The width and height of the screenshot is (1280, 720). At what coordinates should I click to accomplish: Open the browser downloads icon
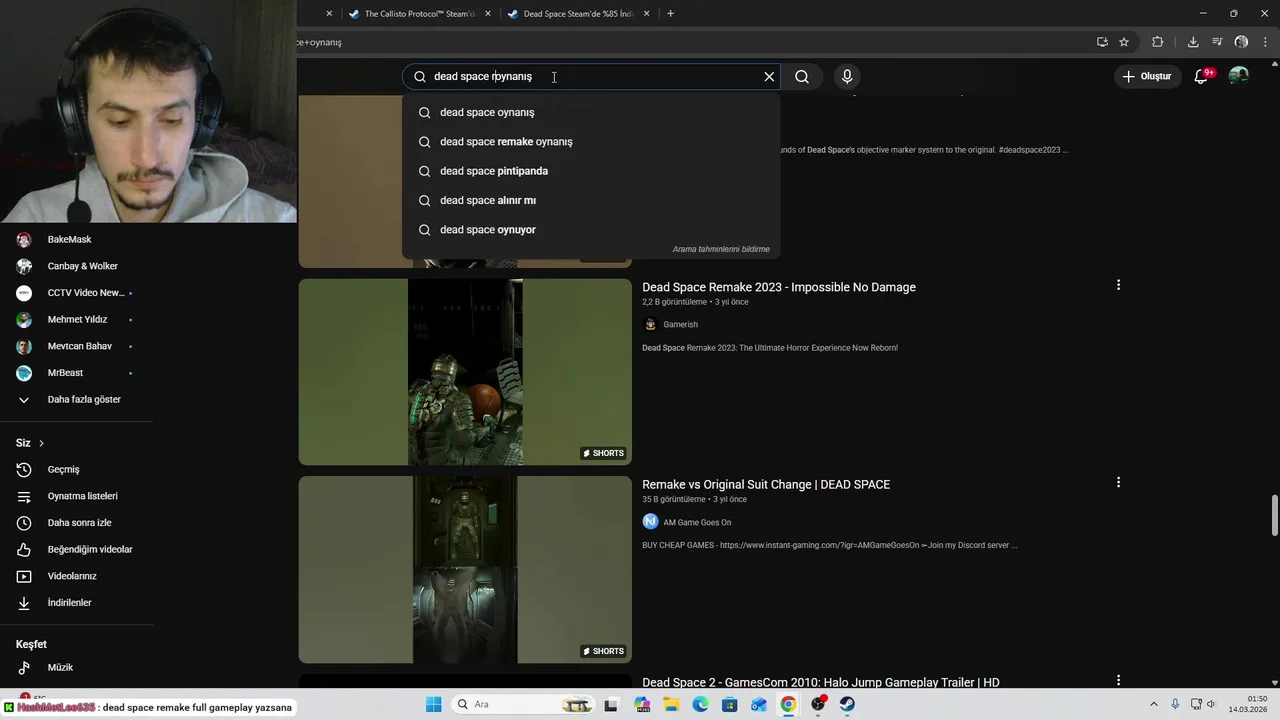(x=1193, y=42)
